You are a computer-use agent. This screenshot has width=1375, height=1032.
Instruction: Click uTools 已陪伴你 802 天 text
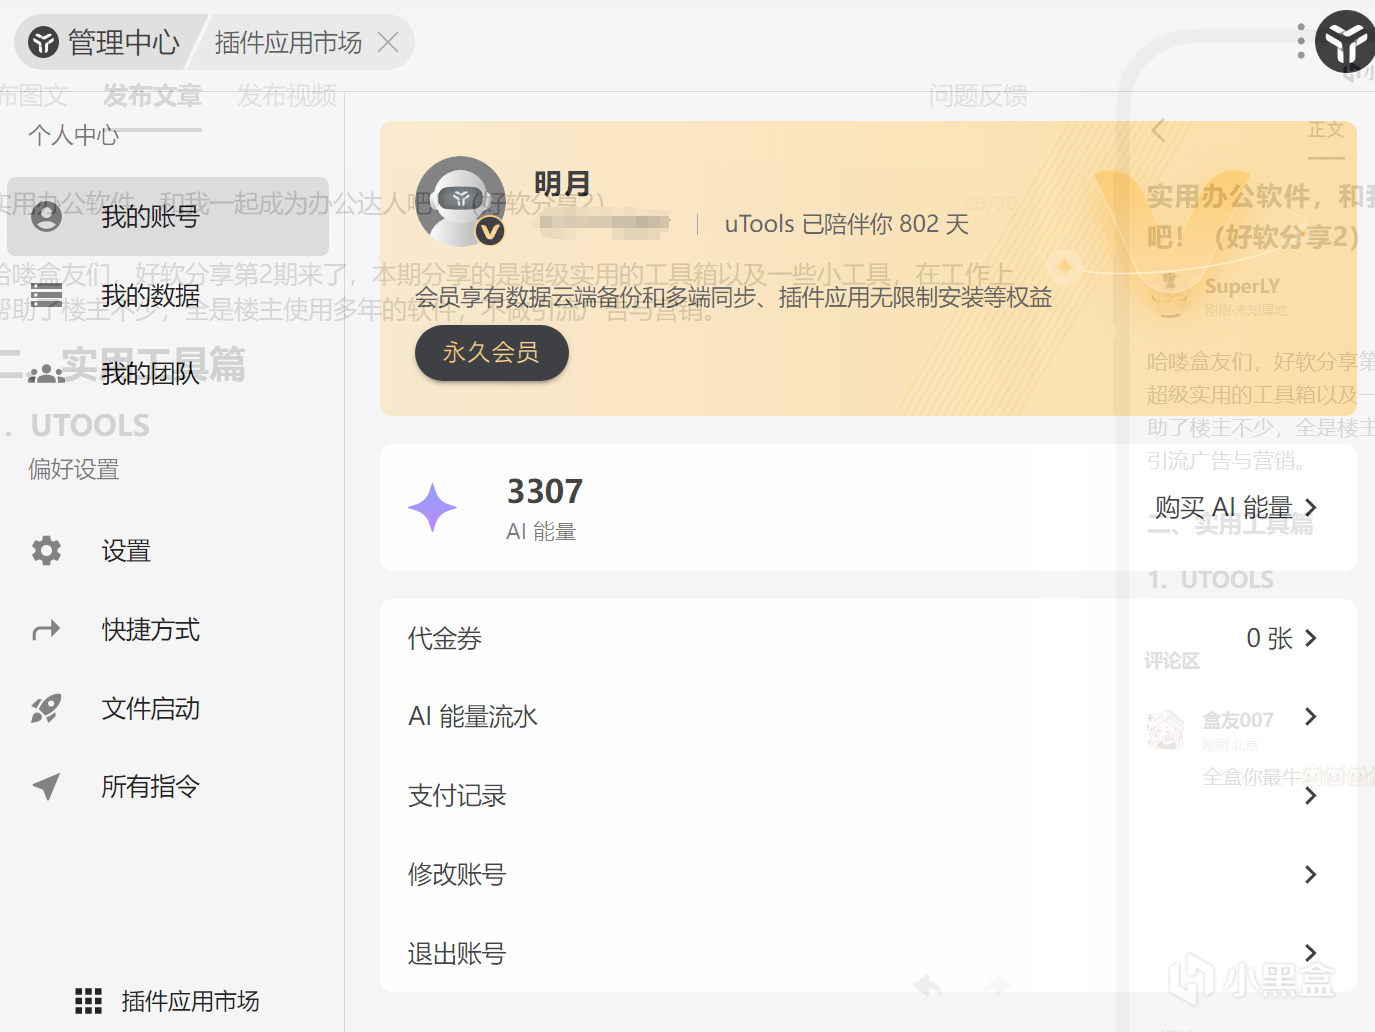847,224
